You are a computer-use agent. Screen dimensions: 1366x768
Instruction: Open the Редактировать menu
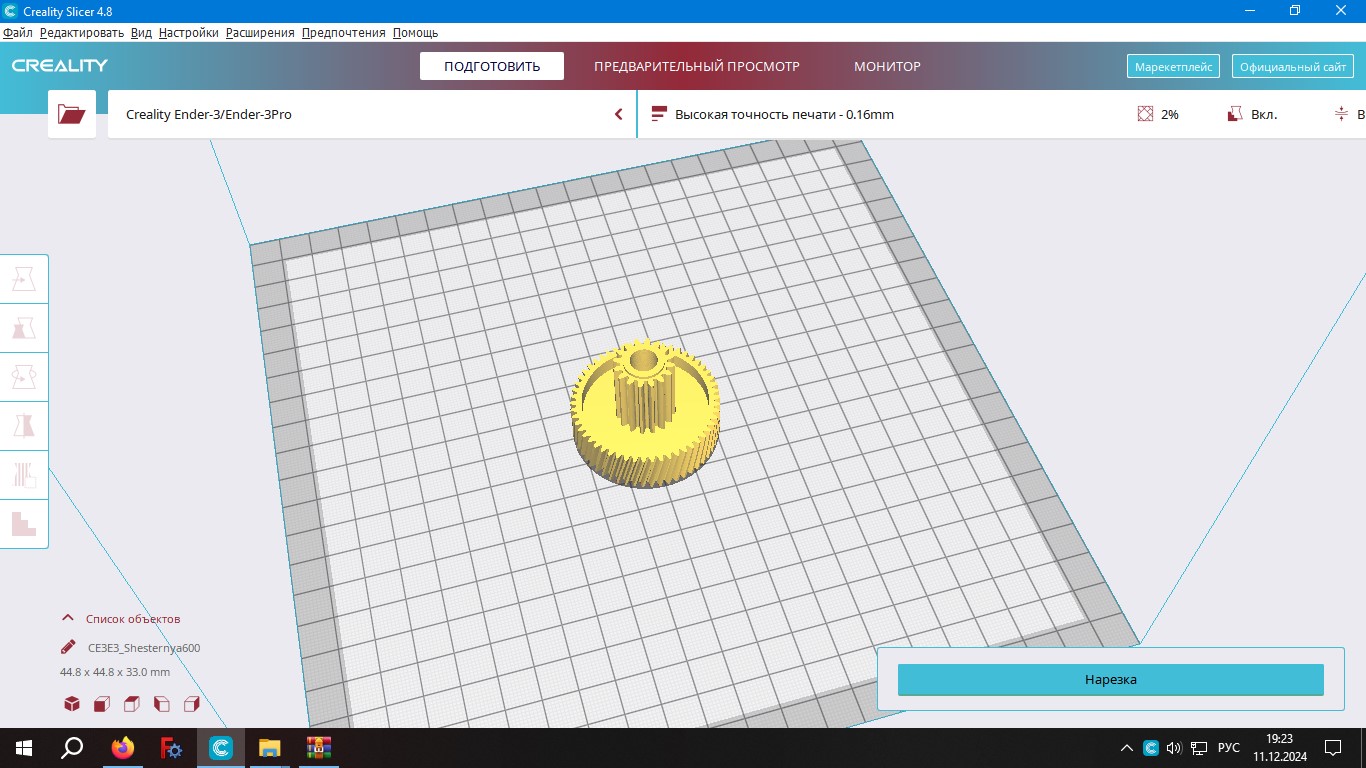pyautogui.click(x=82, y=32)
